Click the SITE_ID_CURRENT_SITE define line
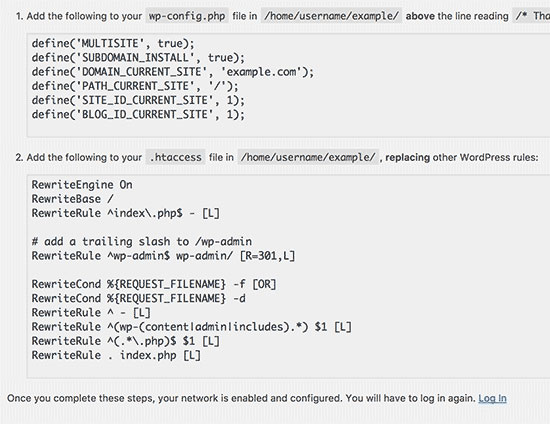The width and height of the screenshot is (550, 424). (x=138, y=100)
